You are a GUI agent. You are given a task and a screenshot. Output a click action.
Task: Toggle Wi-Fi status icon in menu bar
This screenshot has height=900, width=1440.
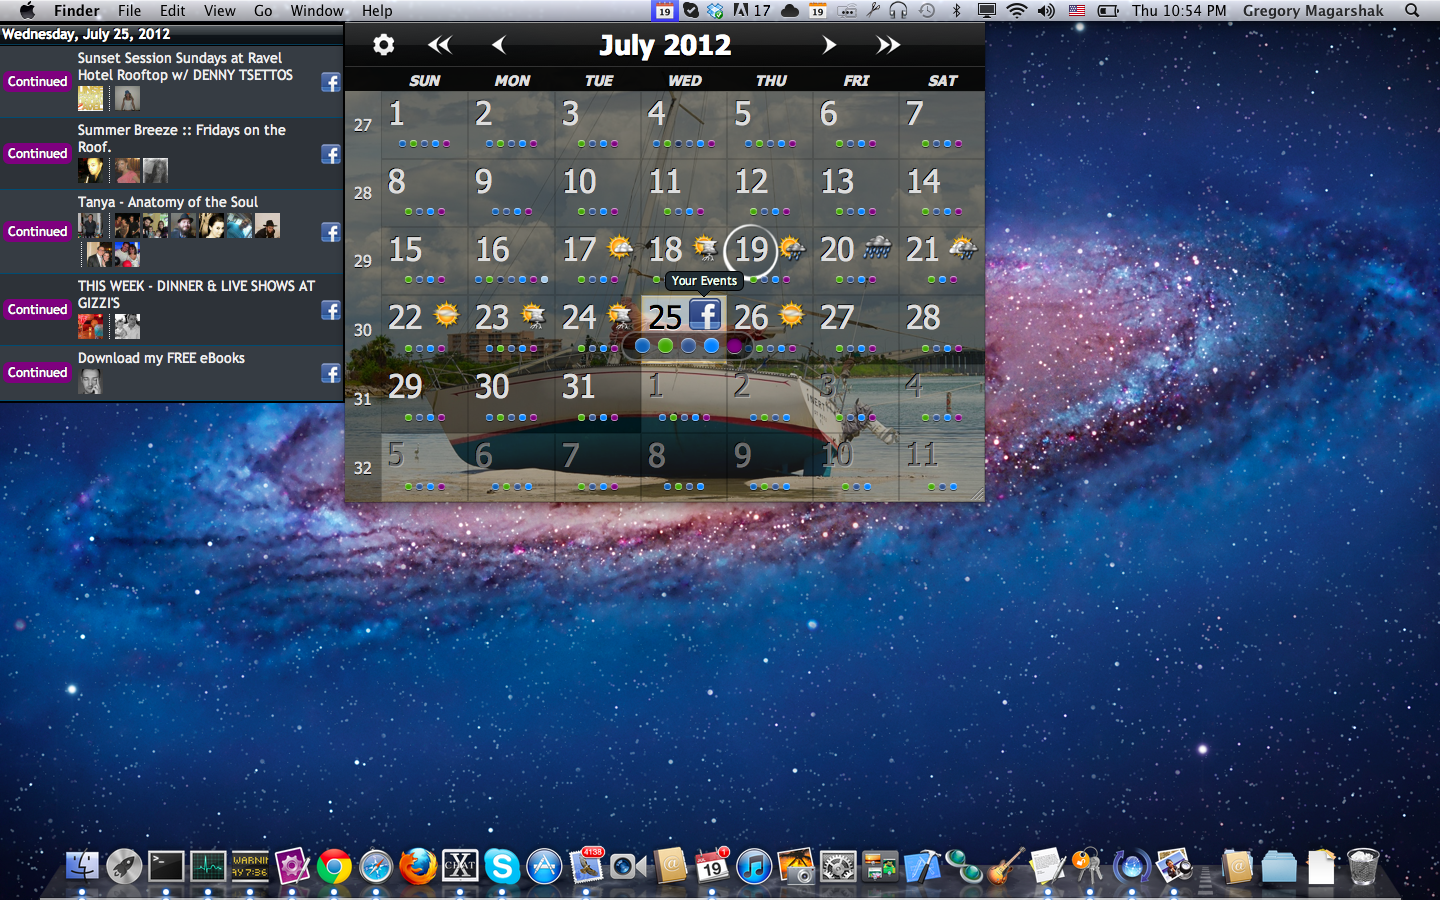[1017, 11]
